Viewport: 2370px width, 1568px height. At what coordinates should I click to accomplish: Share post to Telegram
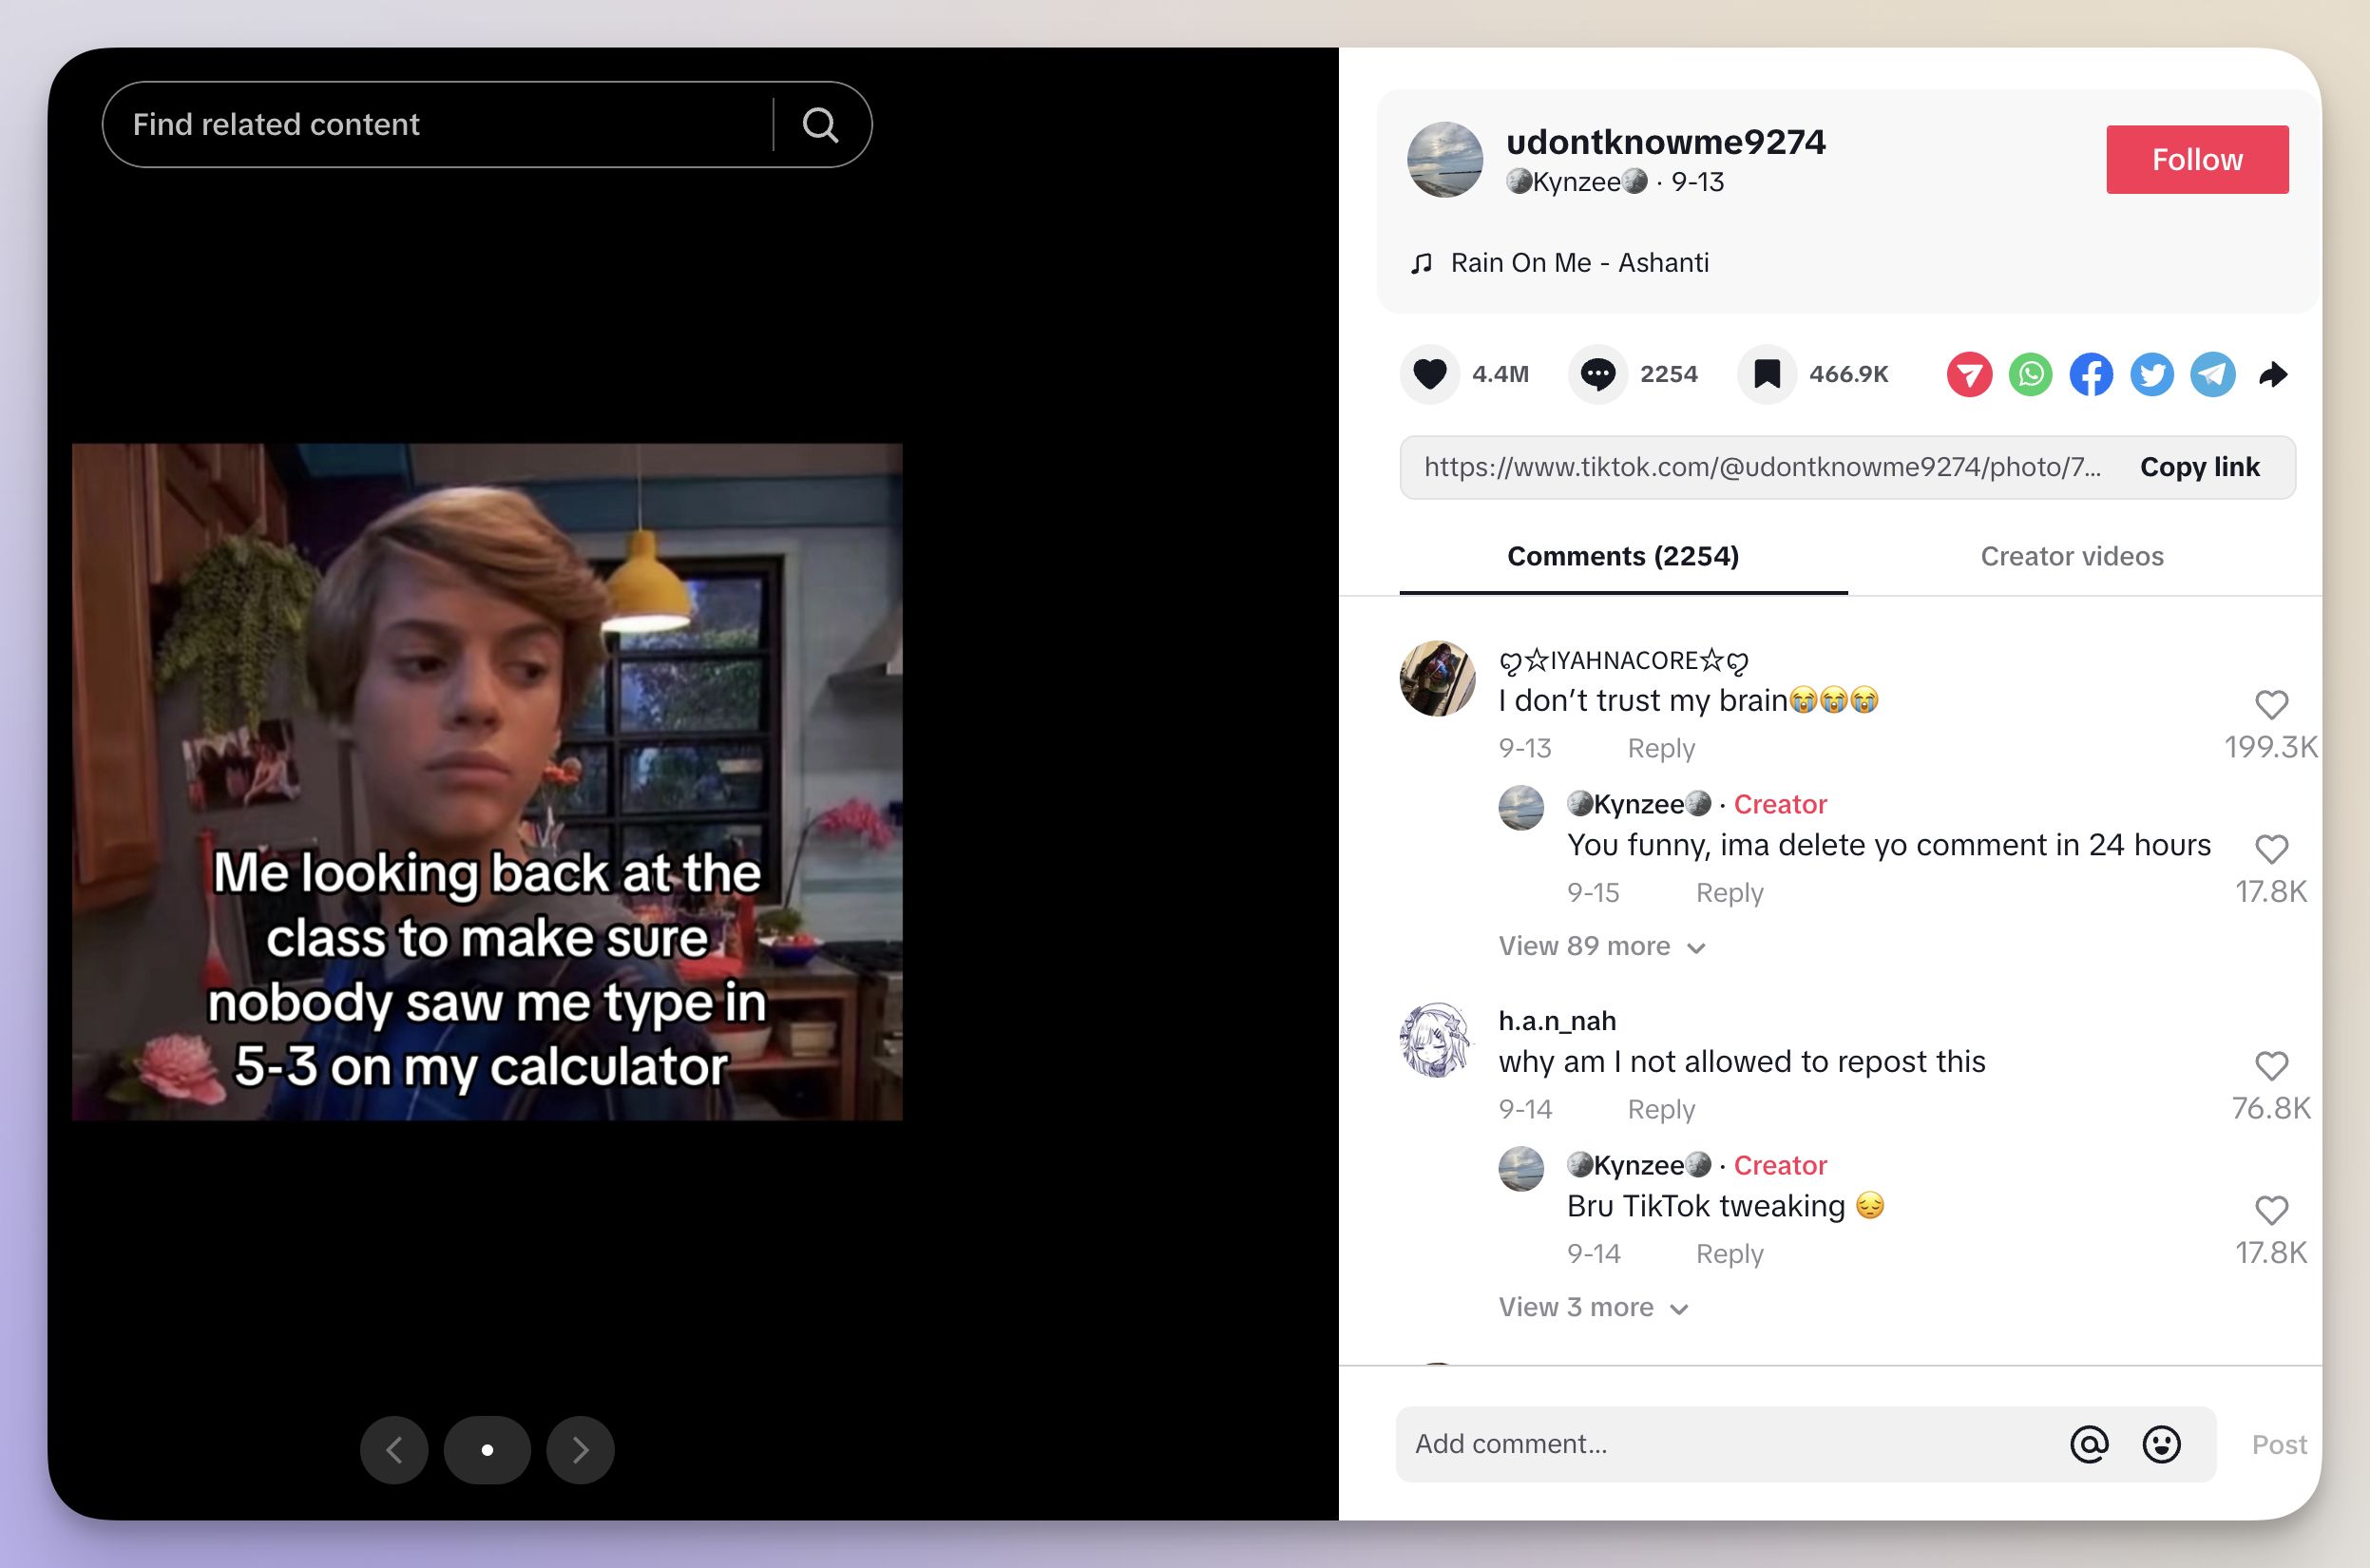[2213, 375]
